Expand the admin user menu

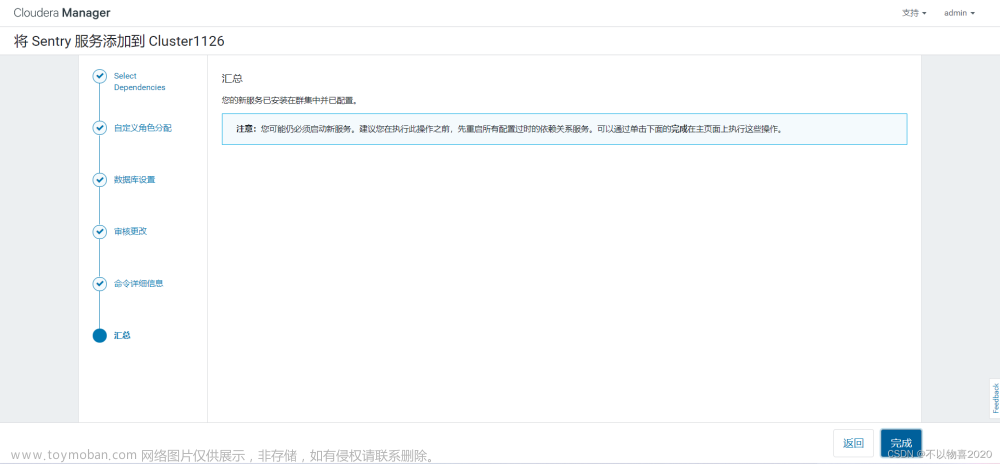(x=959, y=13)
